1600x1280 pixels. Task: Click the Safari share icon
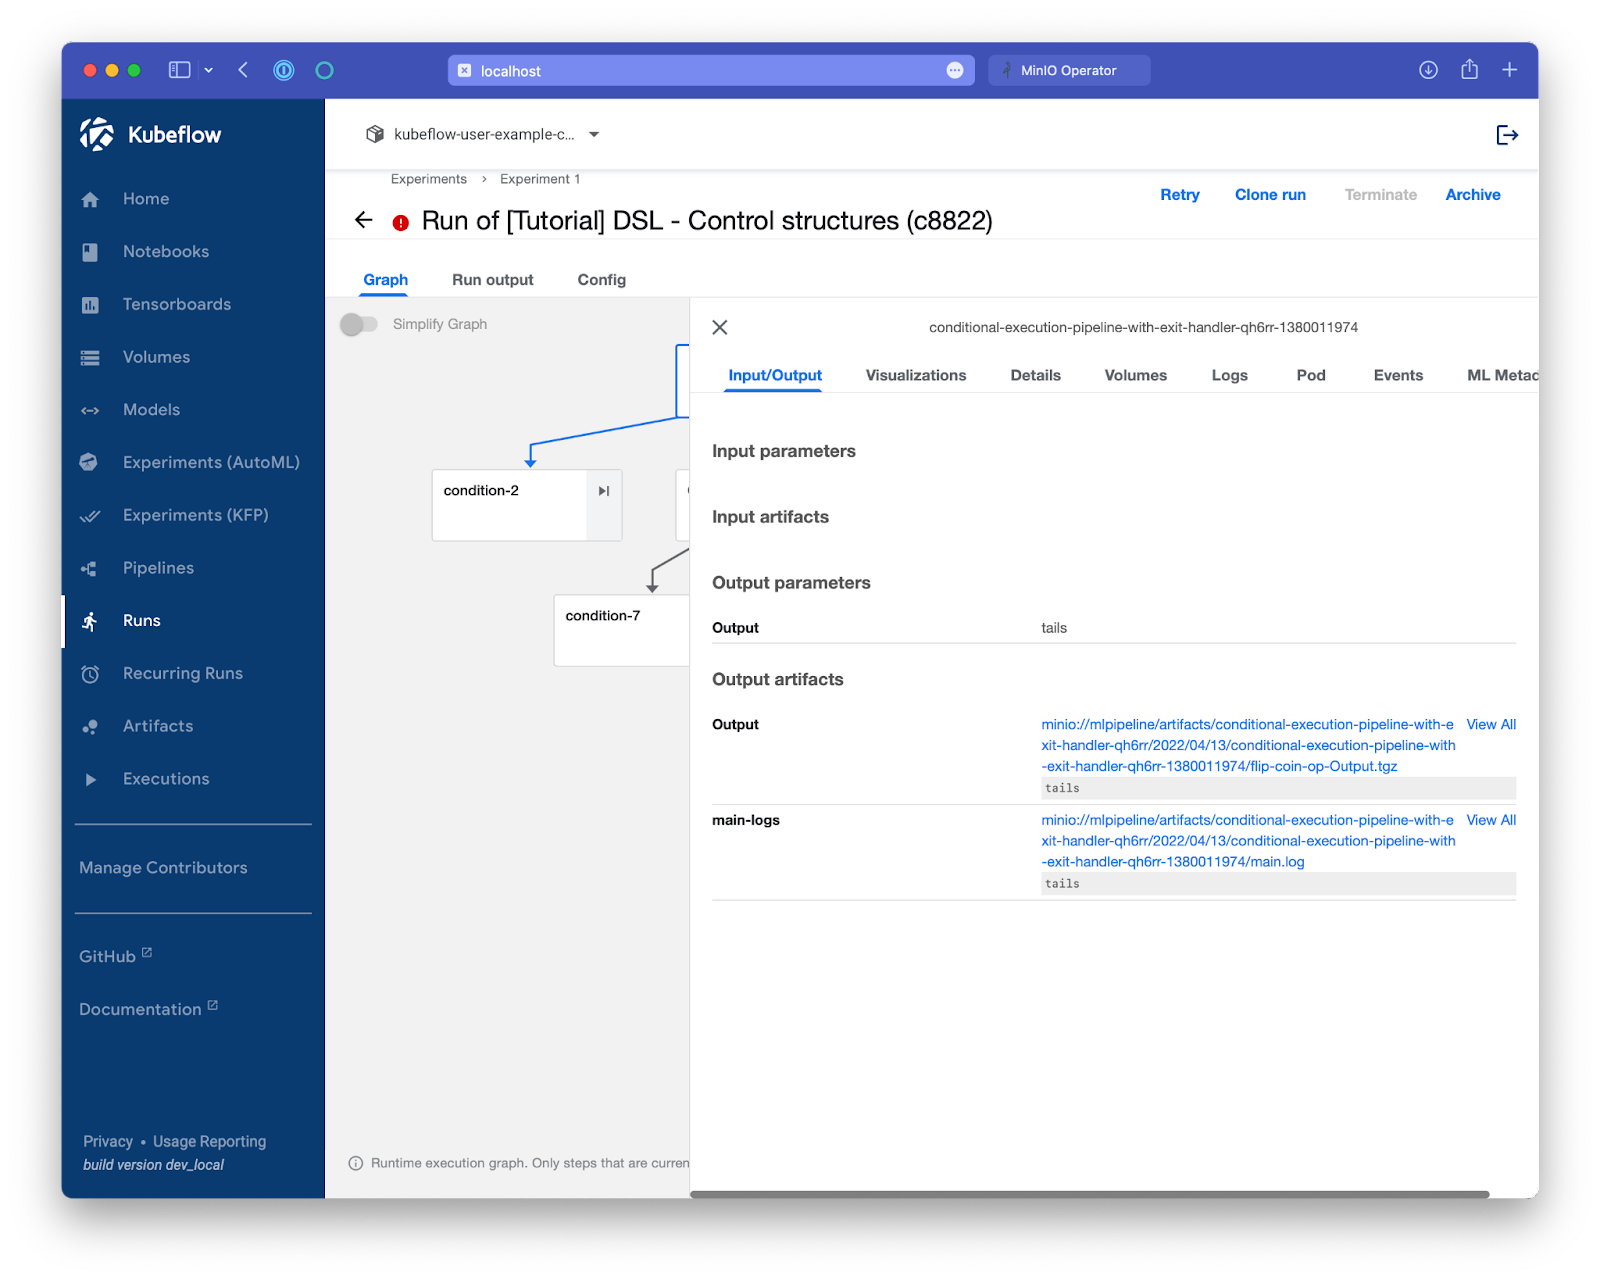click(1469, 70)
